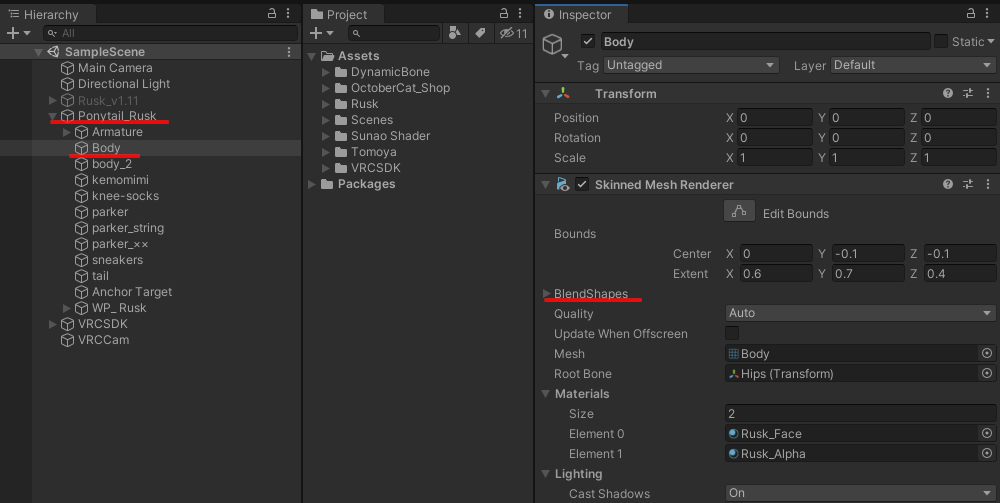
Task: Toggle the Body GameObject active checkbox
Action: 588,41
